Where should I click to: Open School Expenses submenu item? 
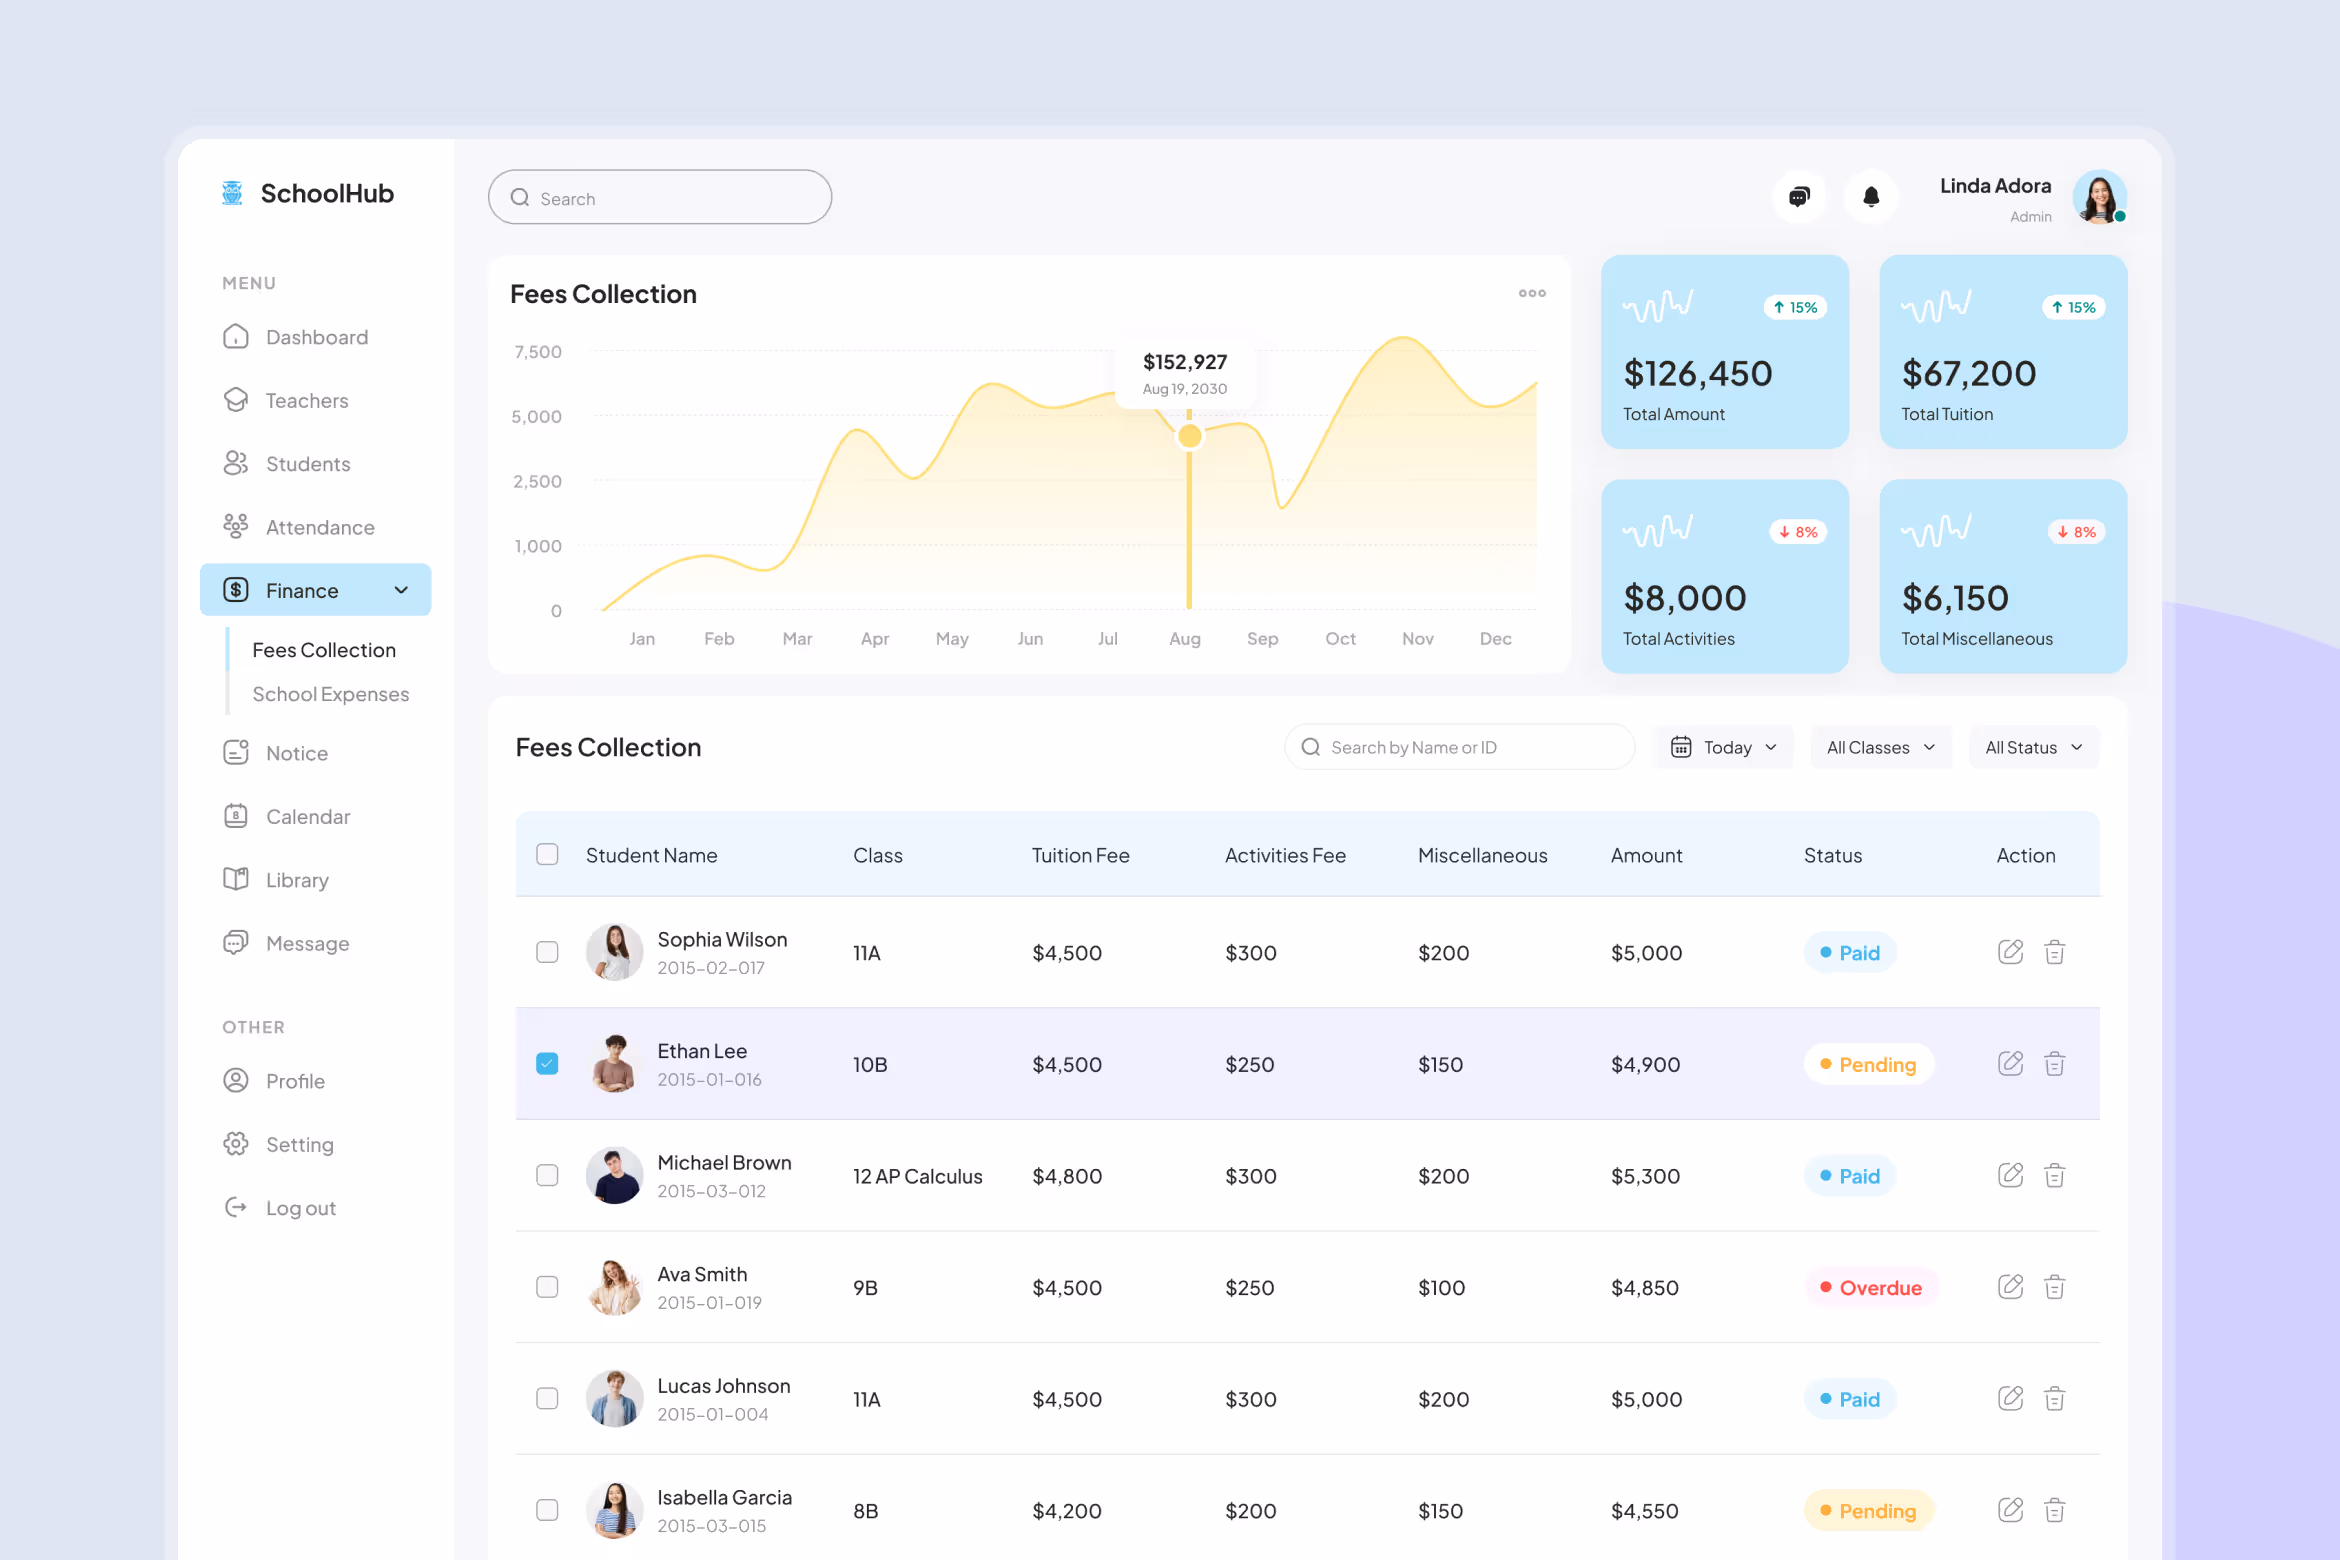pyautogui.click(x=330, y=694)
